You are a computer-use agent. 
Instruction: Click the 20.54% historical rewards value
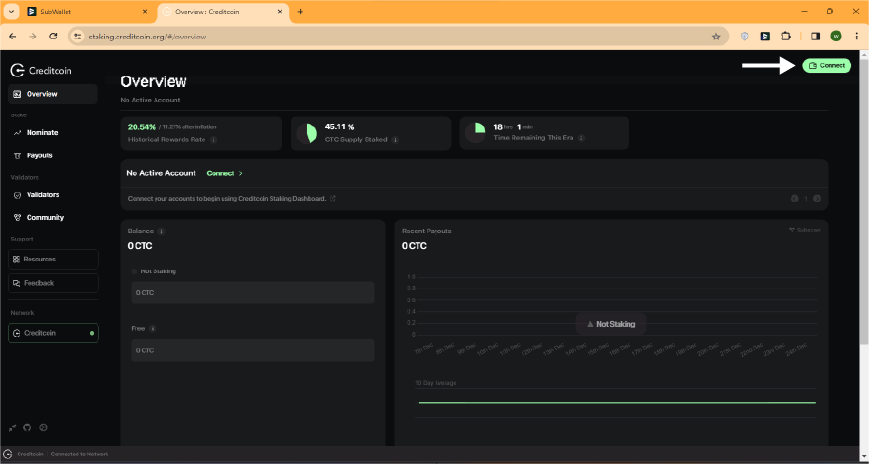pos(142,127)
